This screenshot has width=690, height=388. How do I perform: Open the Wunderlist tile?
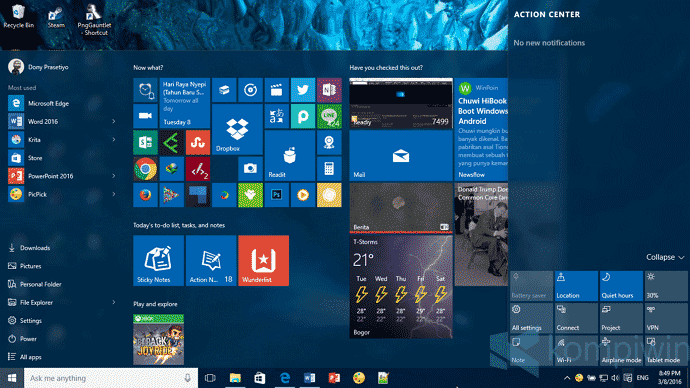pyautogui.click(x=264, y=260)
